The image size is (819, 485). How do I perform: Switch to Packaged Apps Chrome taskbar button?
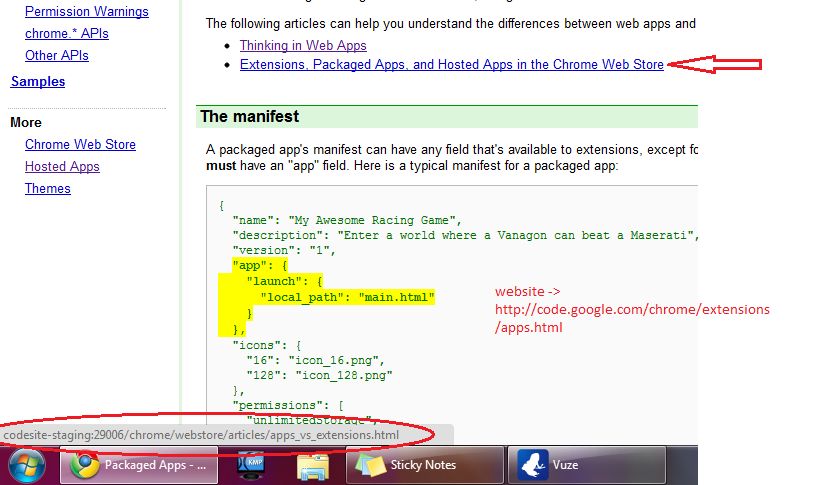(x=139, y=465)
